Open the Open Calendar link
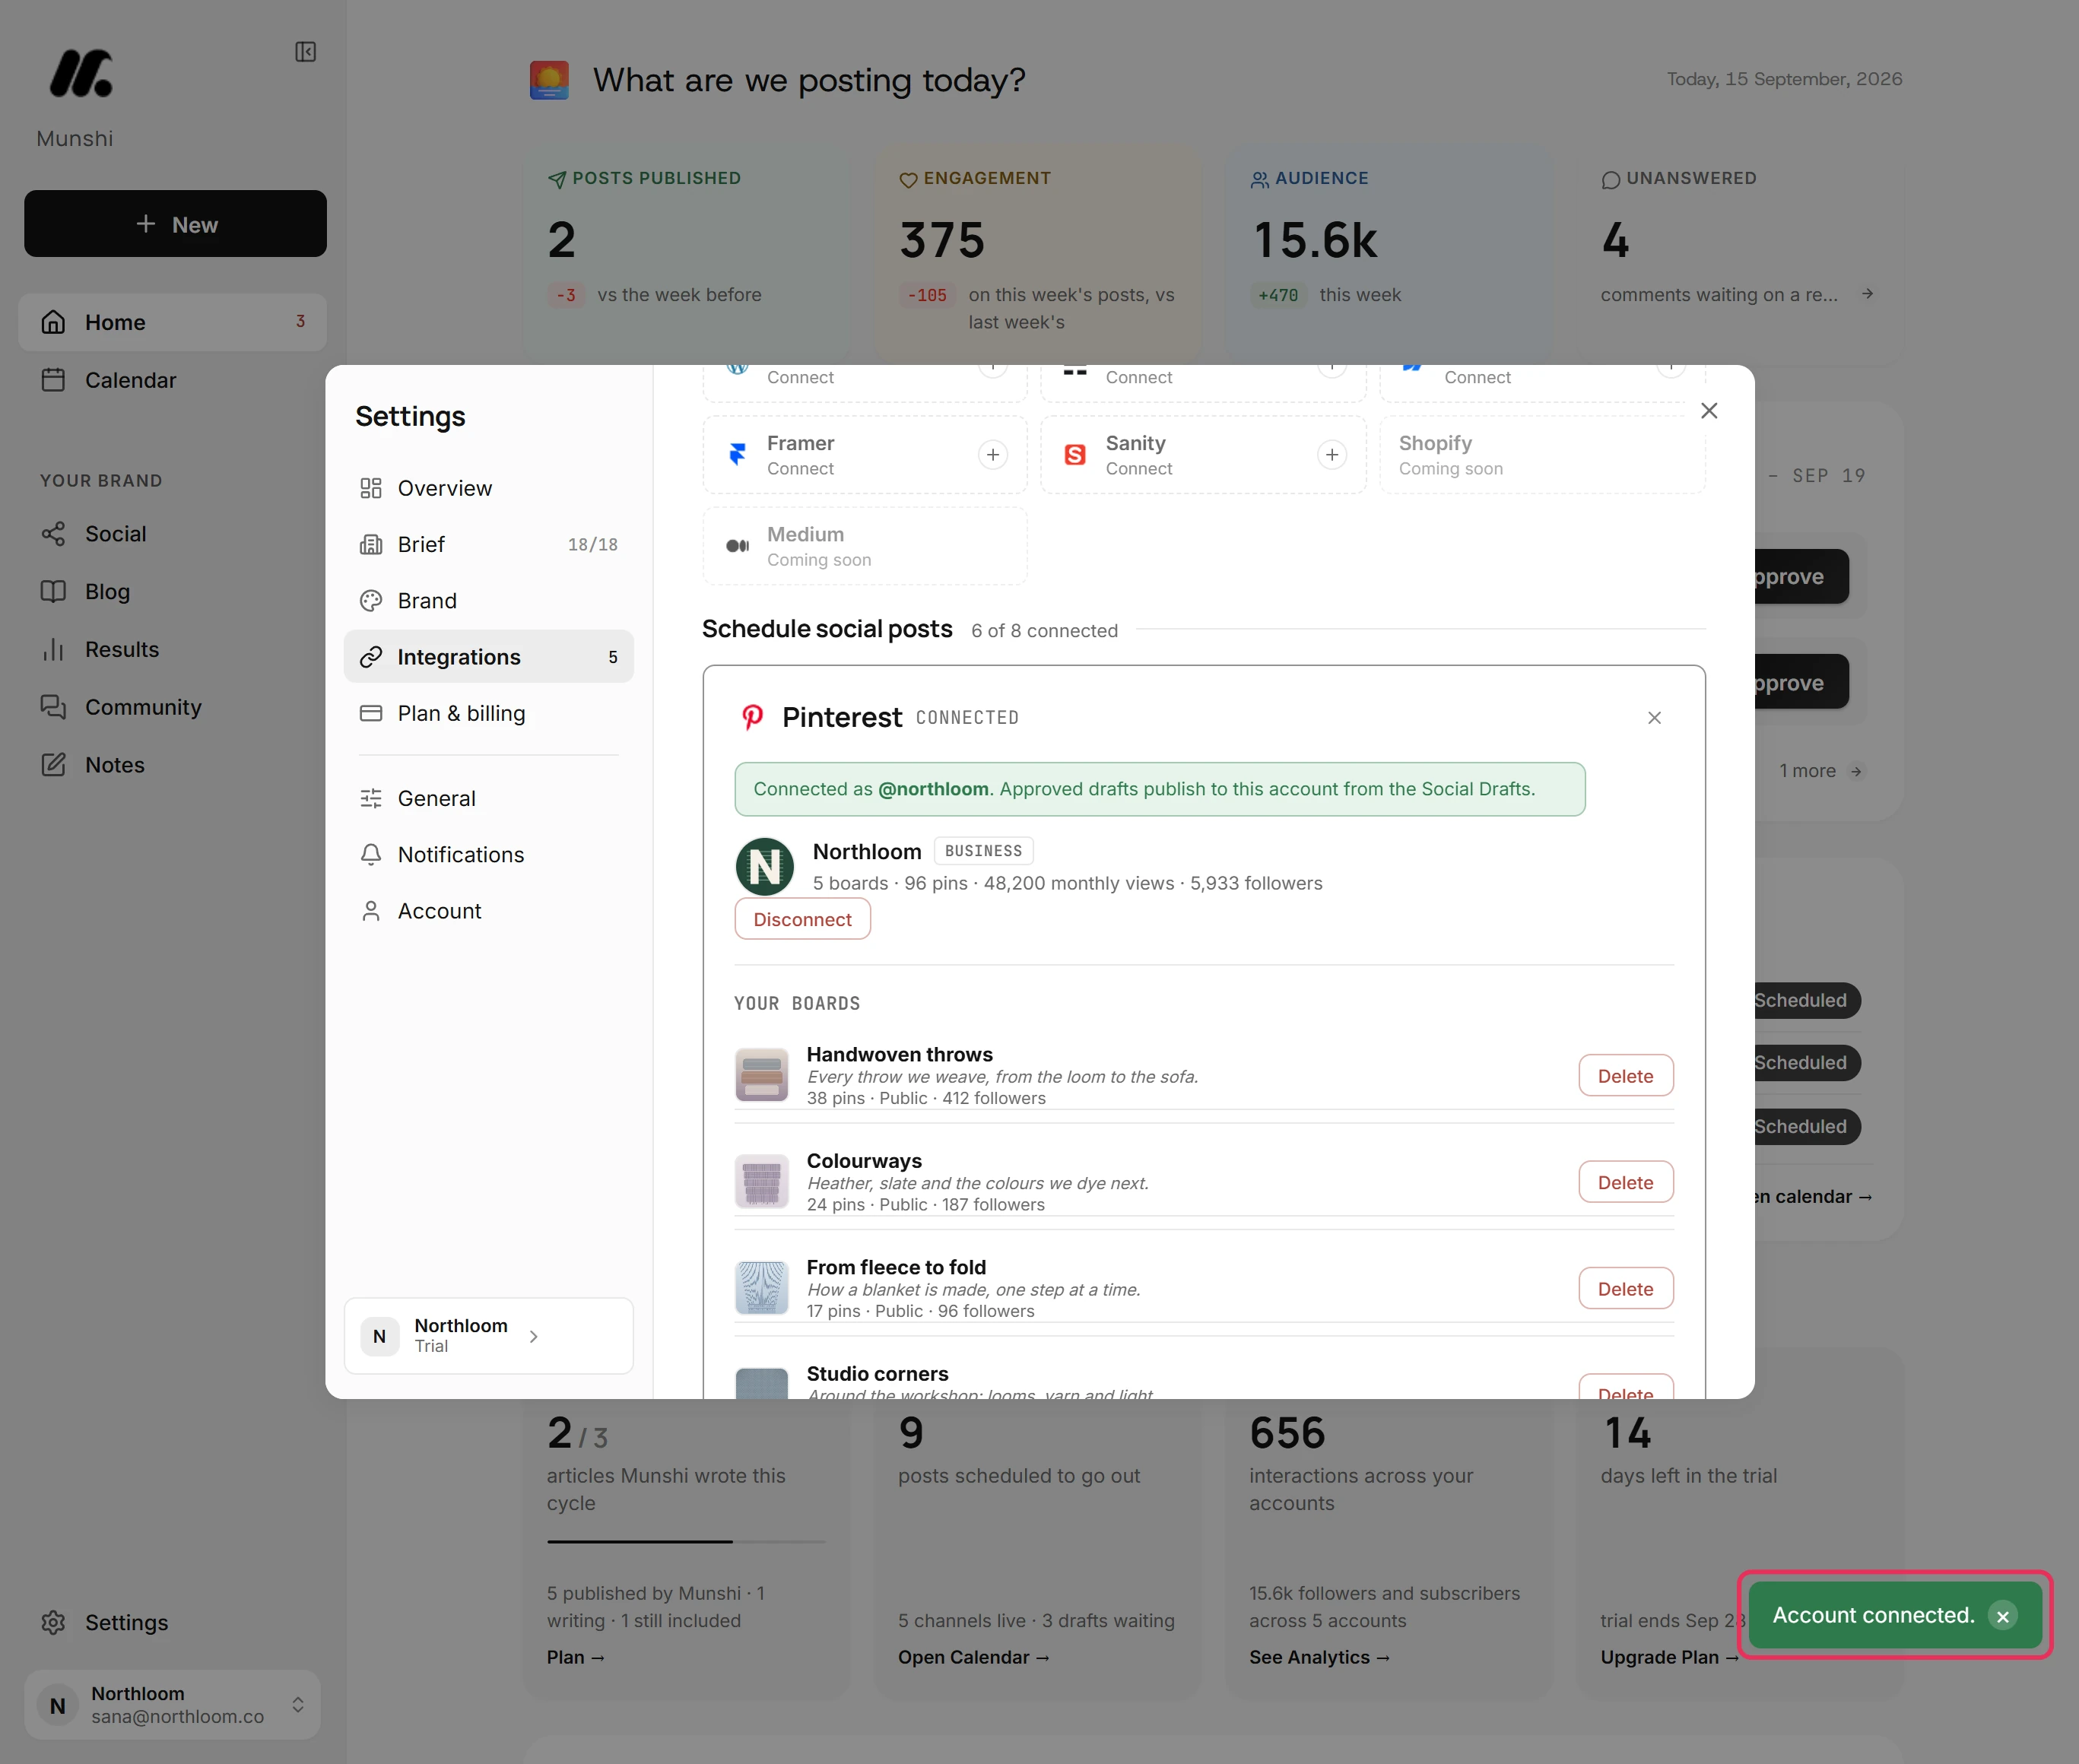Image resolution: width=2079 pixels, height=1764 pixels. (x=973, y=1657)
